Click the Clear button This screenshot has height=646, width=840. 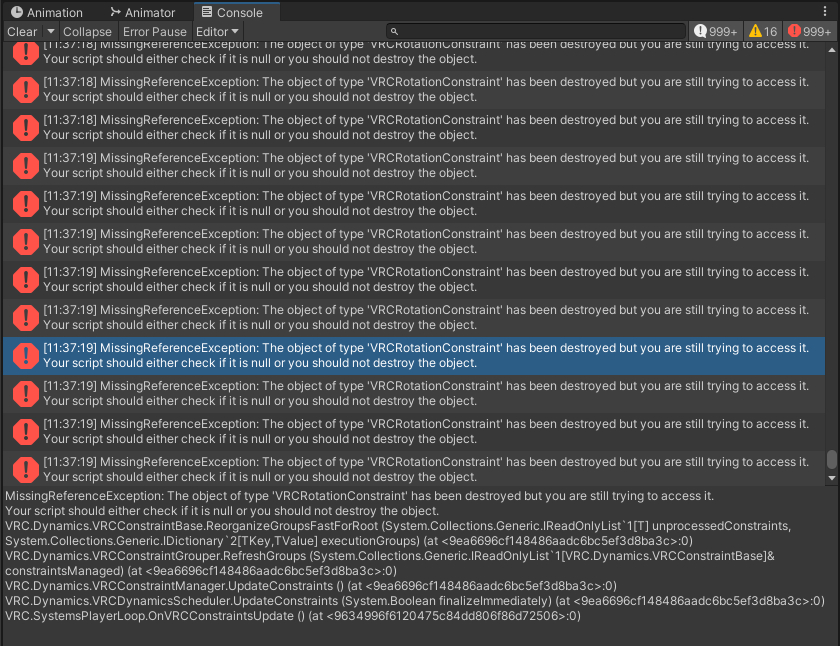point(22,31)
